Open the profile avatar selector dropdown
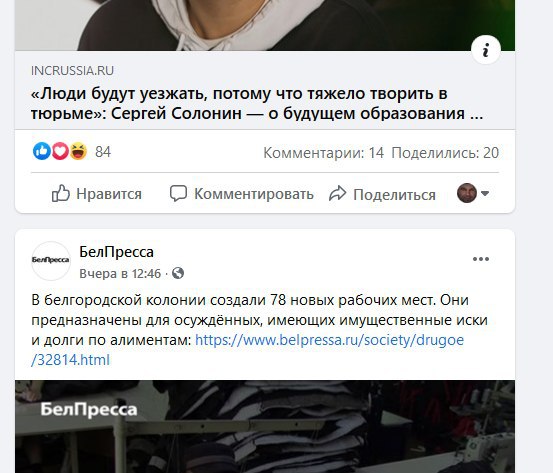553x473 pixels. (x=473, y=193)
